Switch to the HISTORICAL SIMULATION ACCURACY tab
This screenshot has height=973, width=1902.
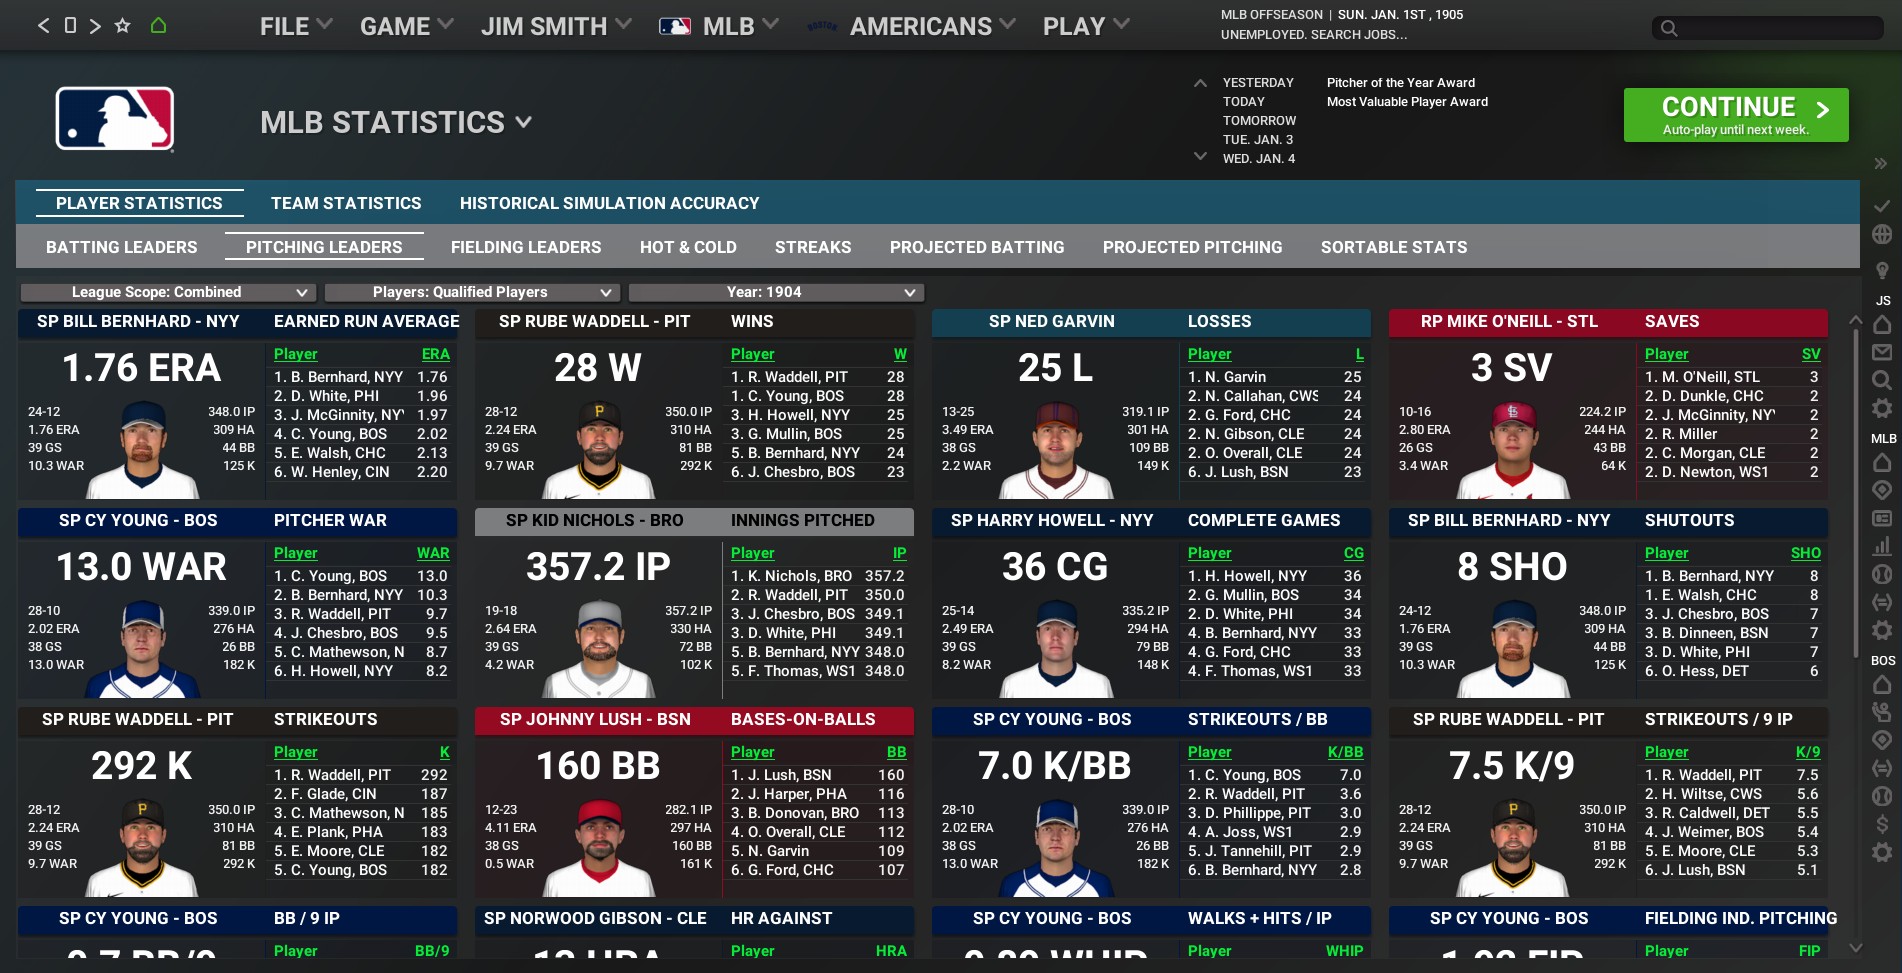pyautogui.click(x=609, y=203)
